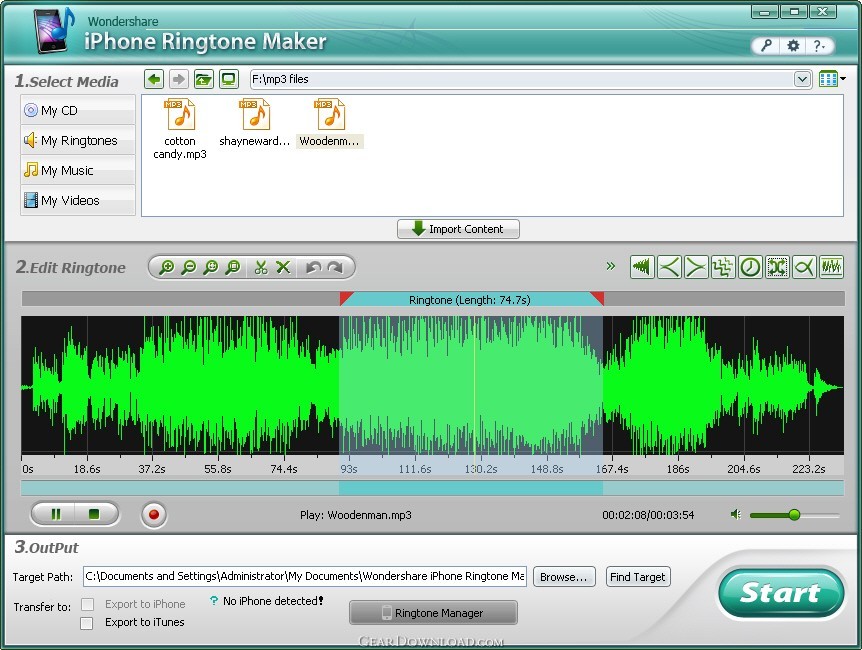Enable Export to iTunes checkbox
The width and height of the screenshot is (862, 650).
click(x=87, y=623)
